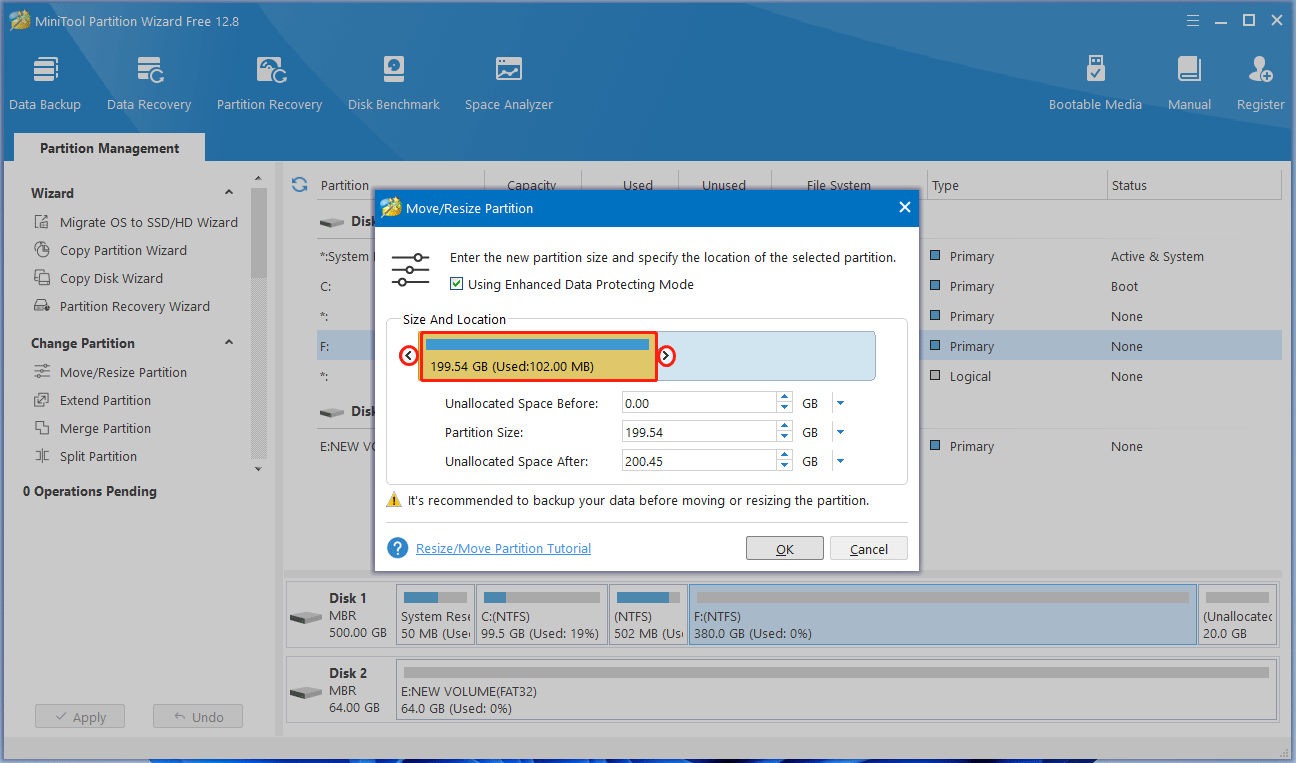Collapse the Wizard section in sidebar

tap(229, 193)
